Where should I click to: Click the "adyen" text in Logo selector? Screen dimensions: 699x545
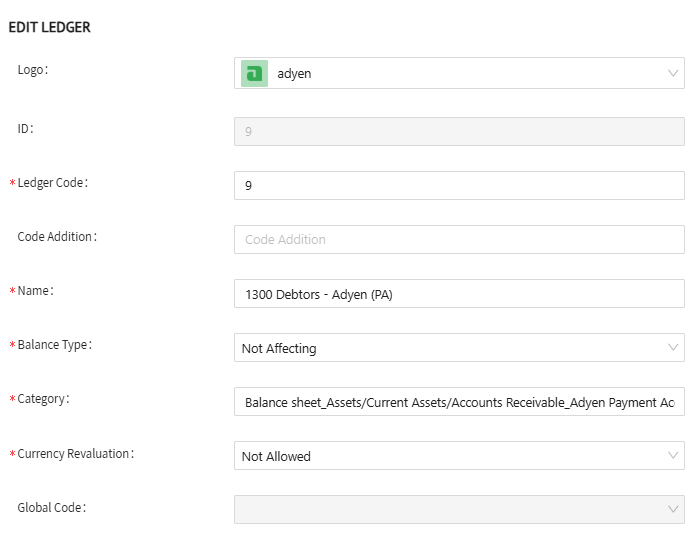294,74
